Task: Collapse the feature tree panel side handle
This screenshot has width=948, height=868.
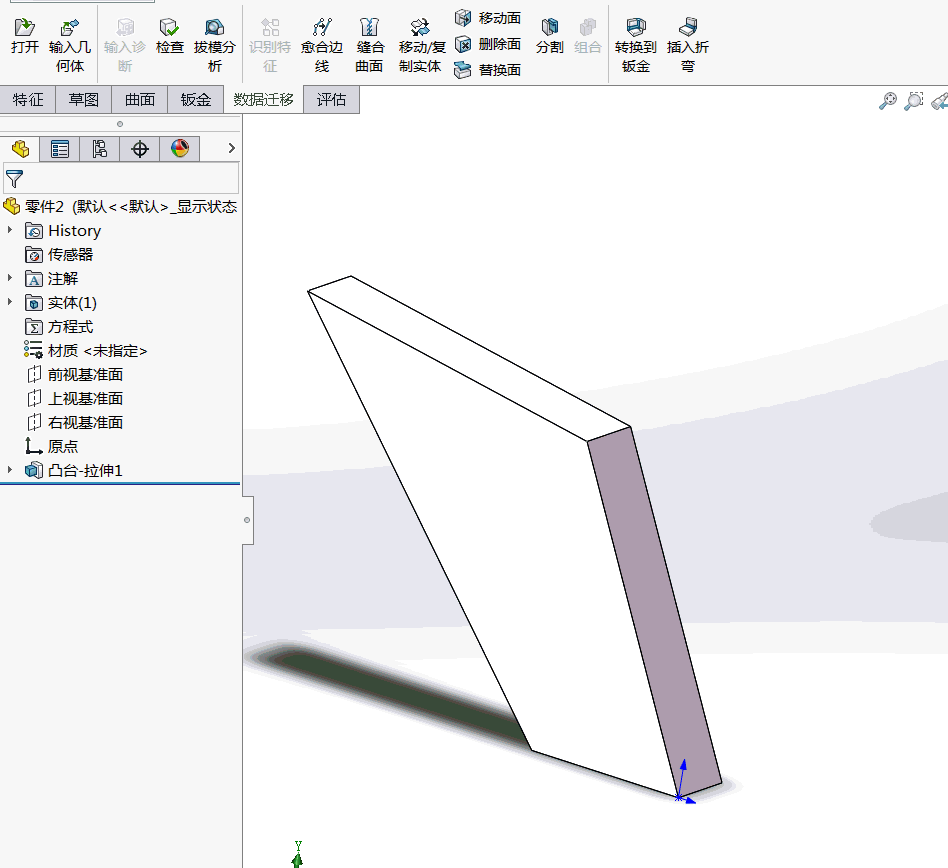Action: point(247,520)
